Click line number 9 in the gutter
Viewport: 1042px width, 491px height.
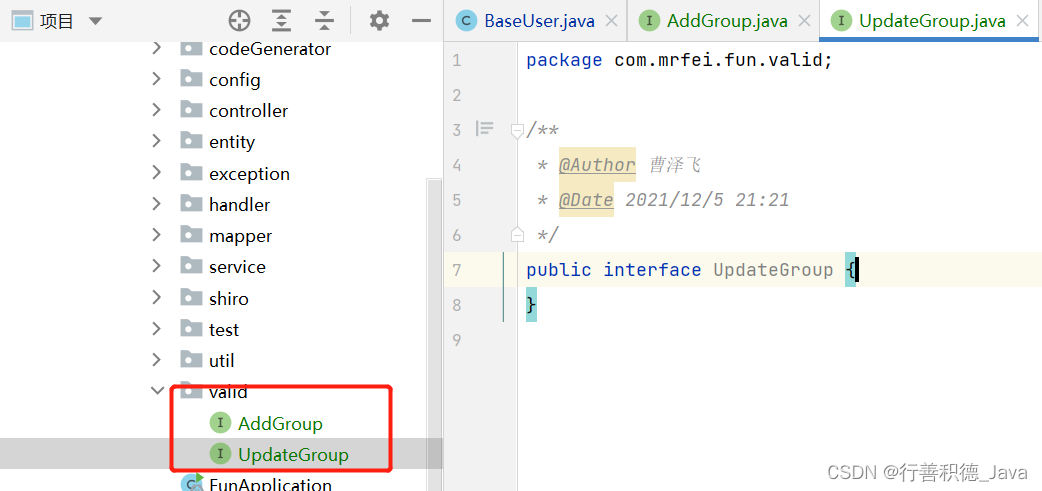(x=456, y=340)
